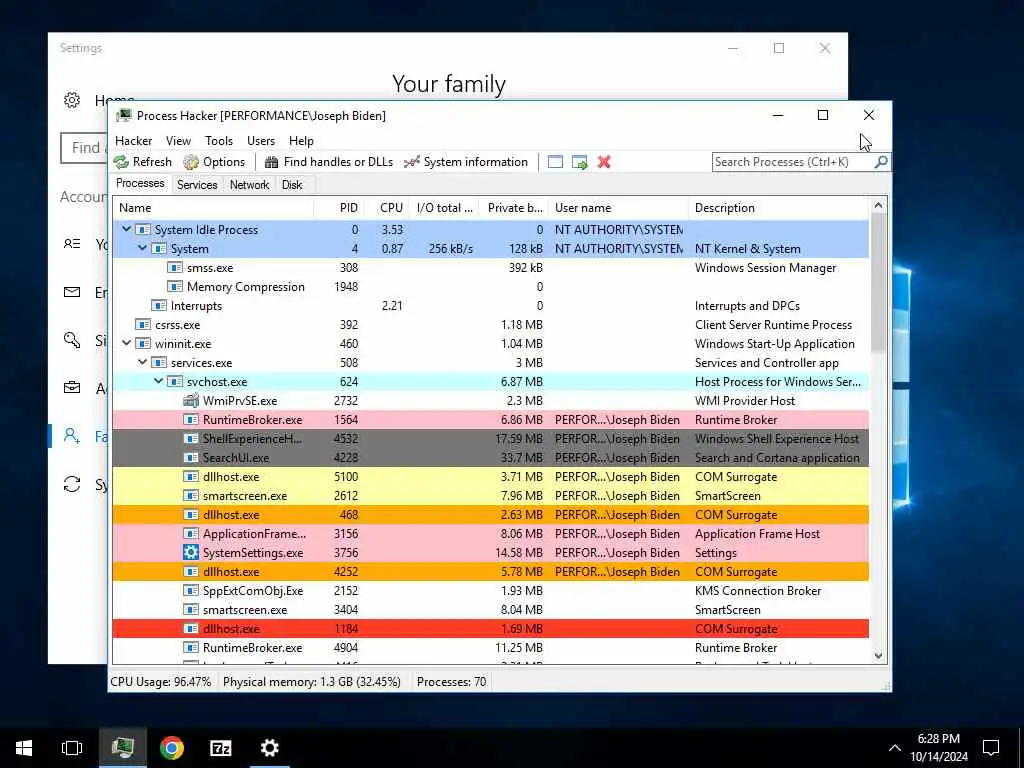Image resolution: width=1024 pixels, height=768 pixels.
Task: Open Options from the toolbar
Action: pyautogui.click(x=214, y=162)
